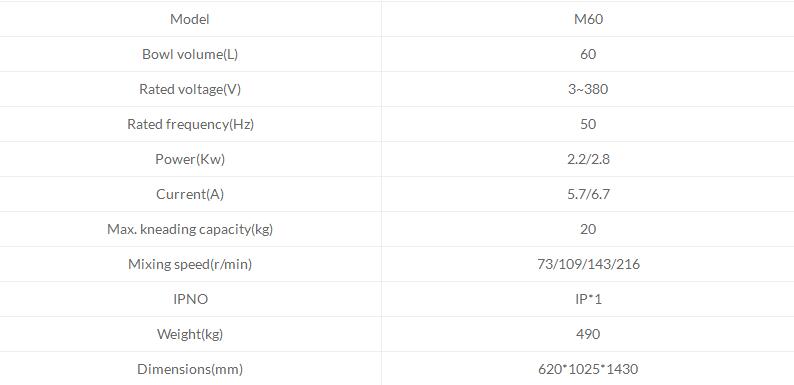794x385 pixels.
Task: Click the Current(A) label
Action: [x=190, y=194]
